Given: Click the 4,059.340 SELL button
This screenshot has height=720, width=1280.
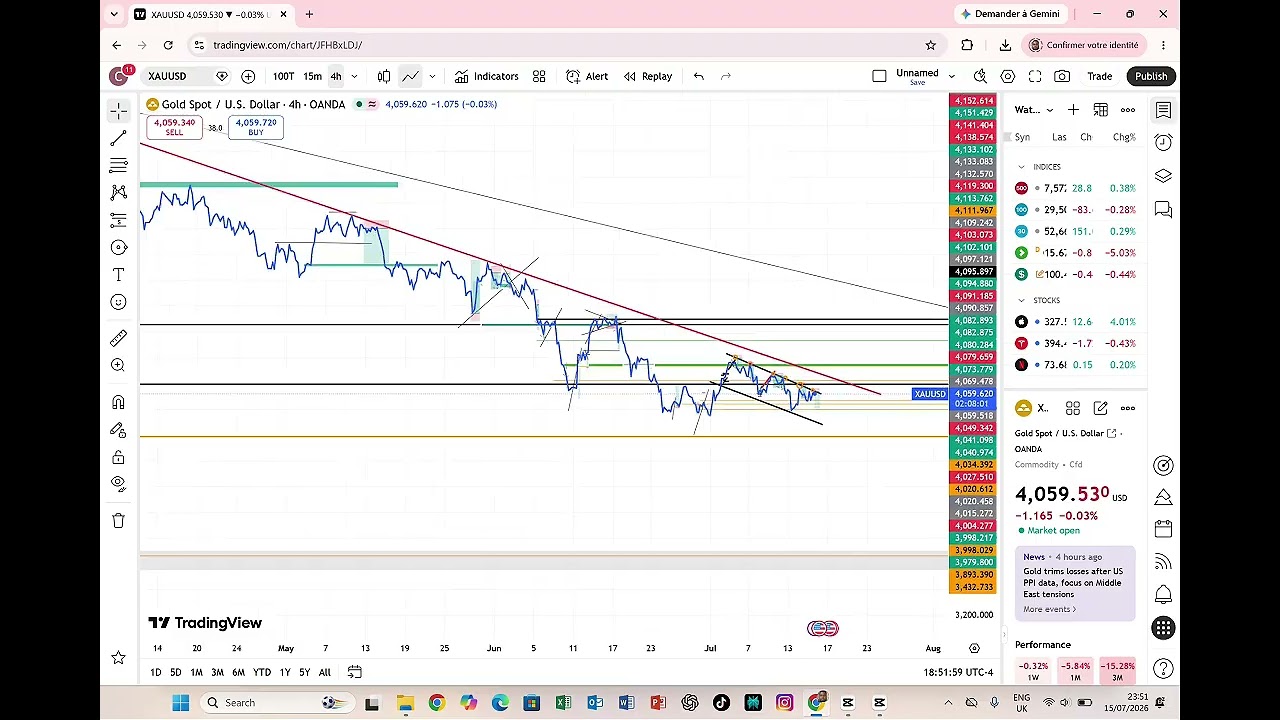Looking at the screenshot, I should (174, 127).
